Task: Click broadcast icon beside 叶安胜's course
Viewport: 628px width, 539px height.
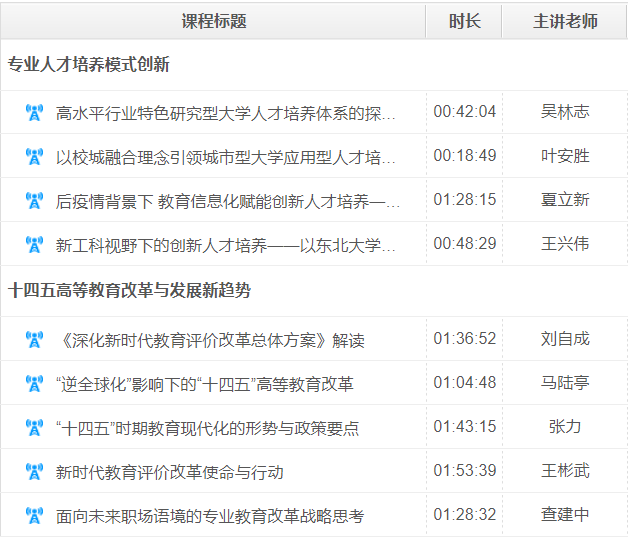Action: pos(34,157)
